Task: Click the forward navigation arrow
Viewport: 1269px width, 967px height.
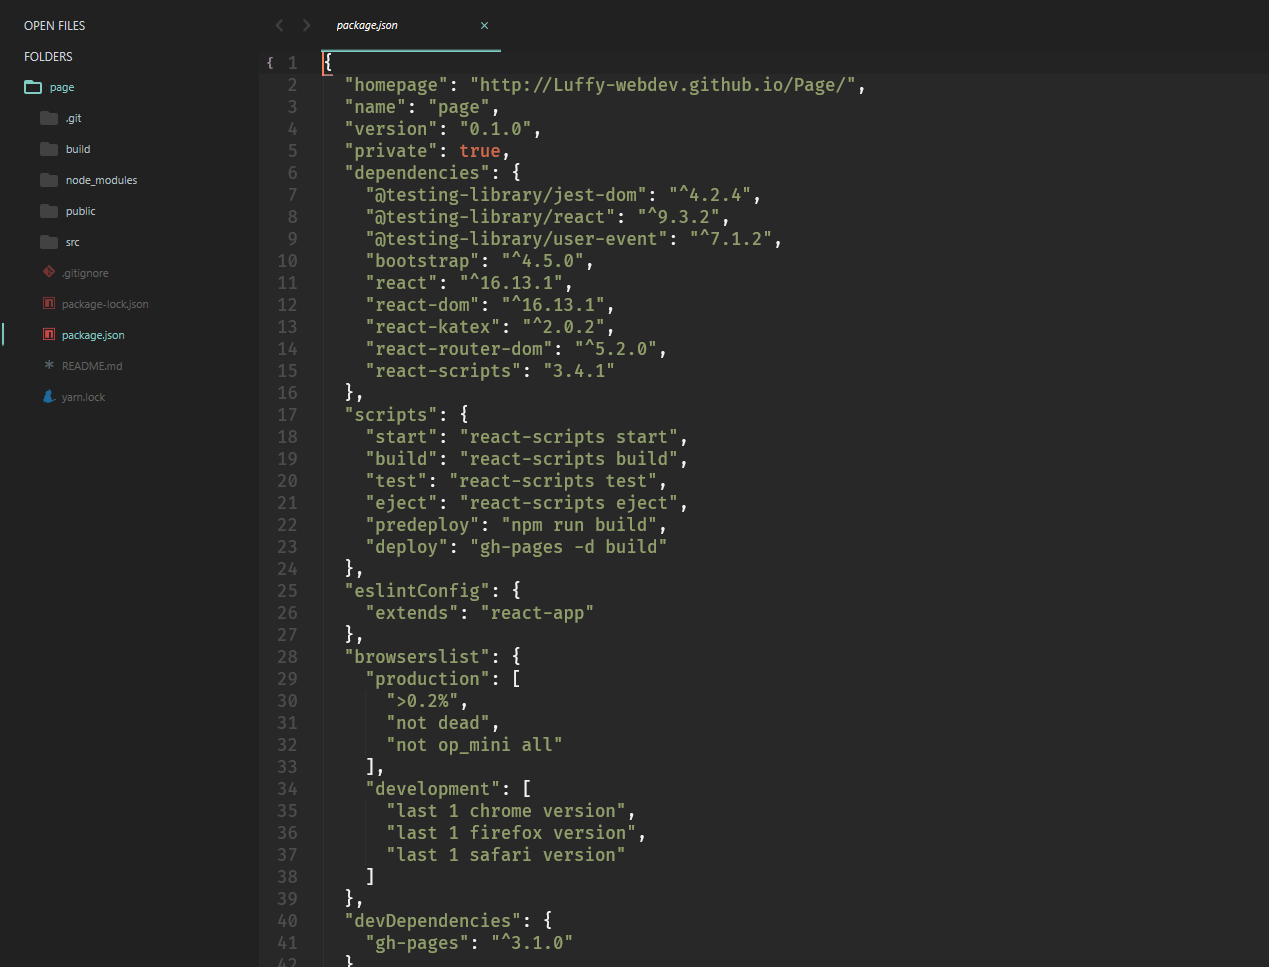Action: click(x=306, y=25)
